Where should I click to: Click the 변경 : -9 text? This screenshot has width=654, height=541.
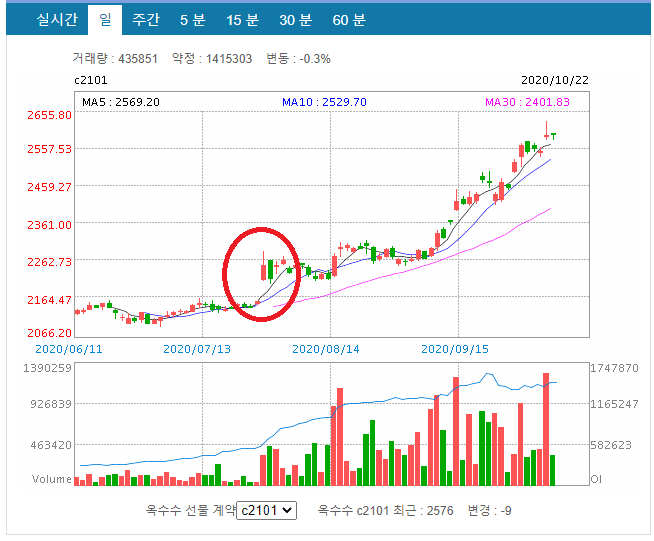pos(489,511)
